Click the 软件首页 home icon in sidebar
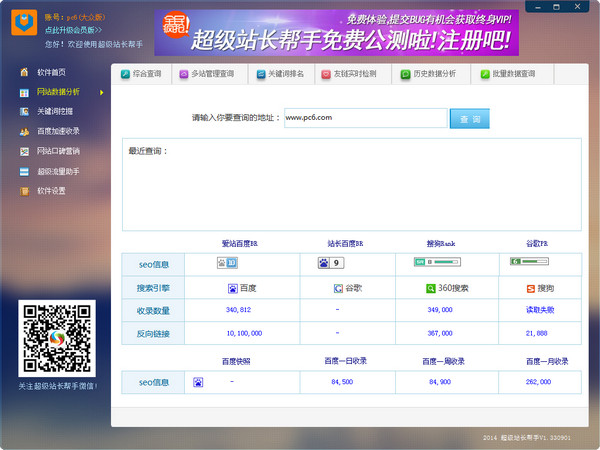The width and height of the screenshot is (600, 450). (24, 72)
